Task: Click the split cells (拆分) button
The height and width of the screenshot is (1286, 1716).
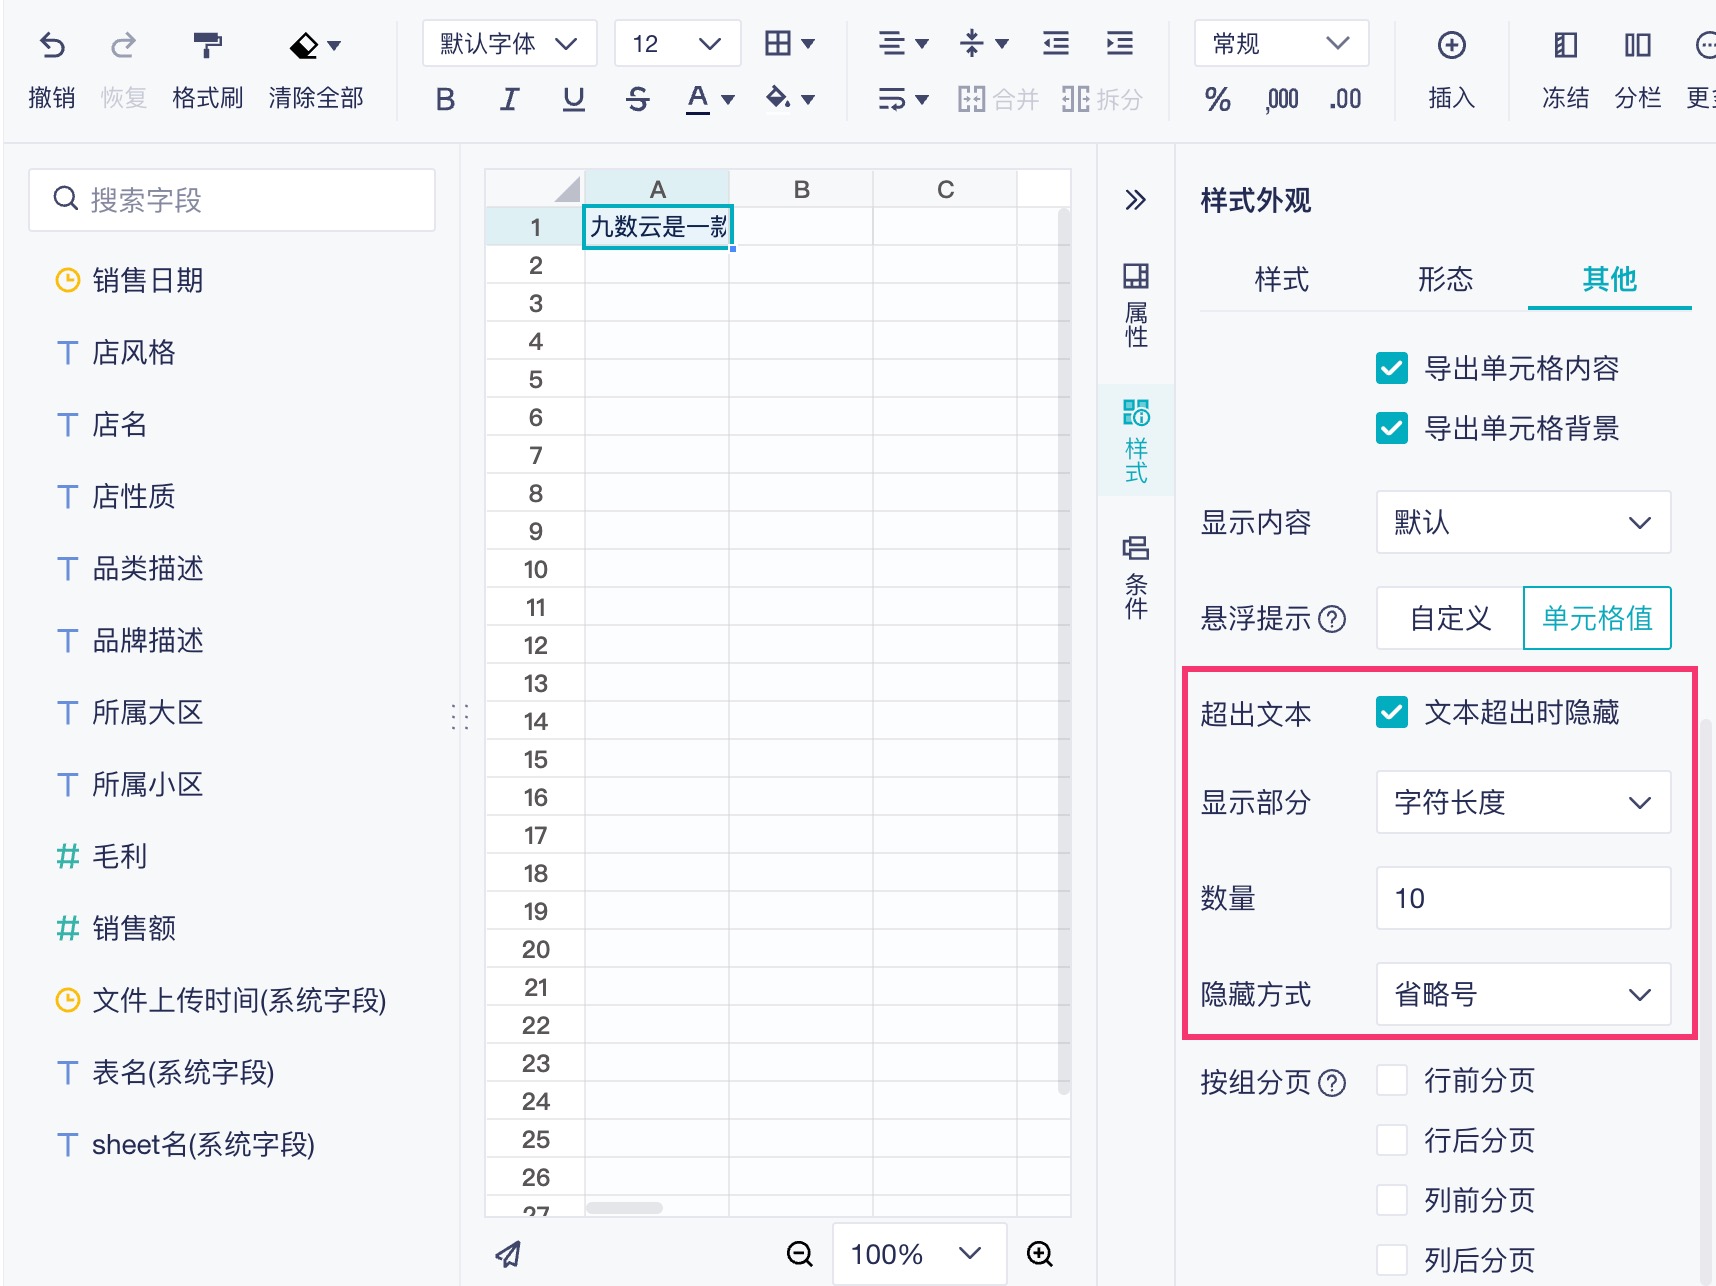Action: pos(1102,99)
